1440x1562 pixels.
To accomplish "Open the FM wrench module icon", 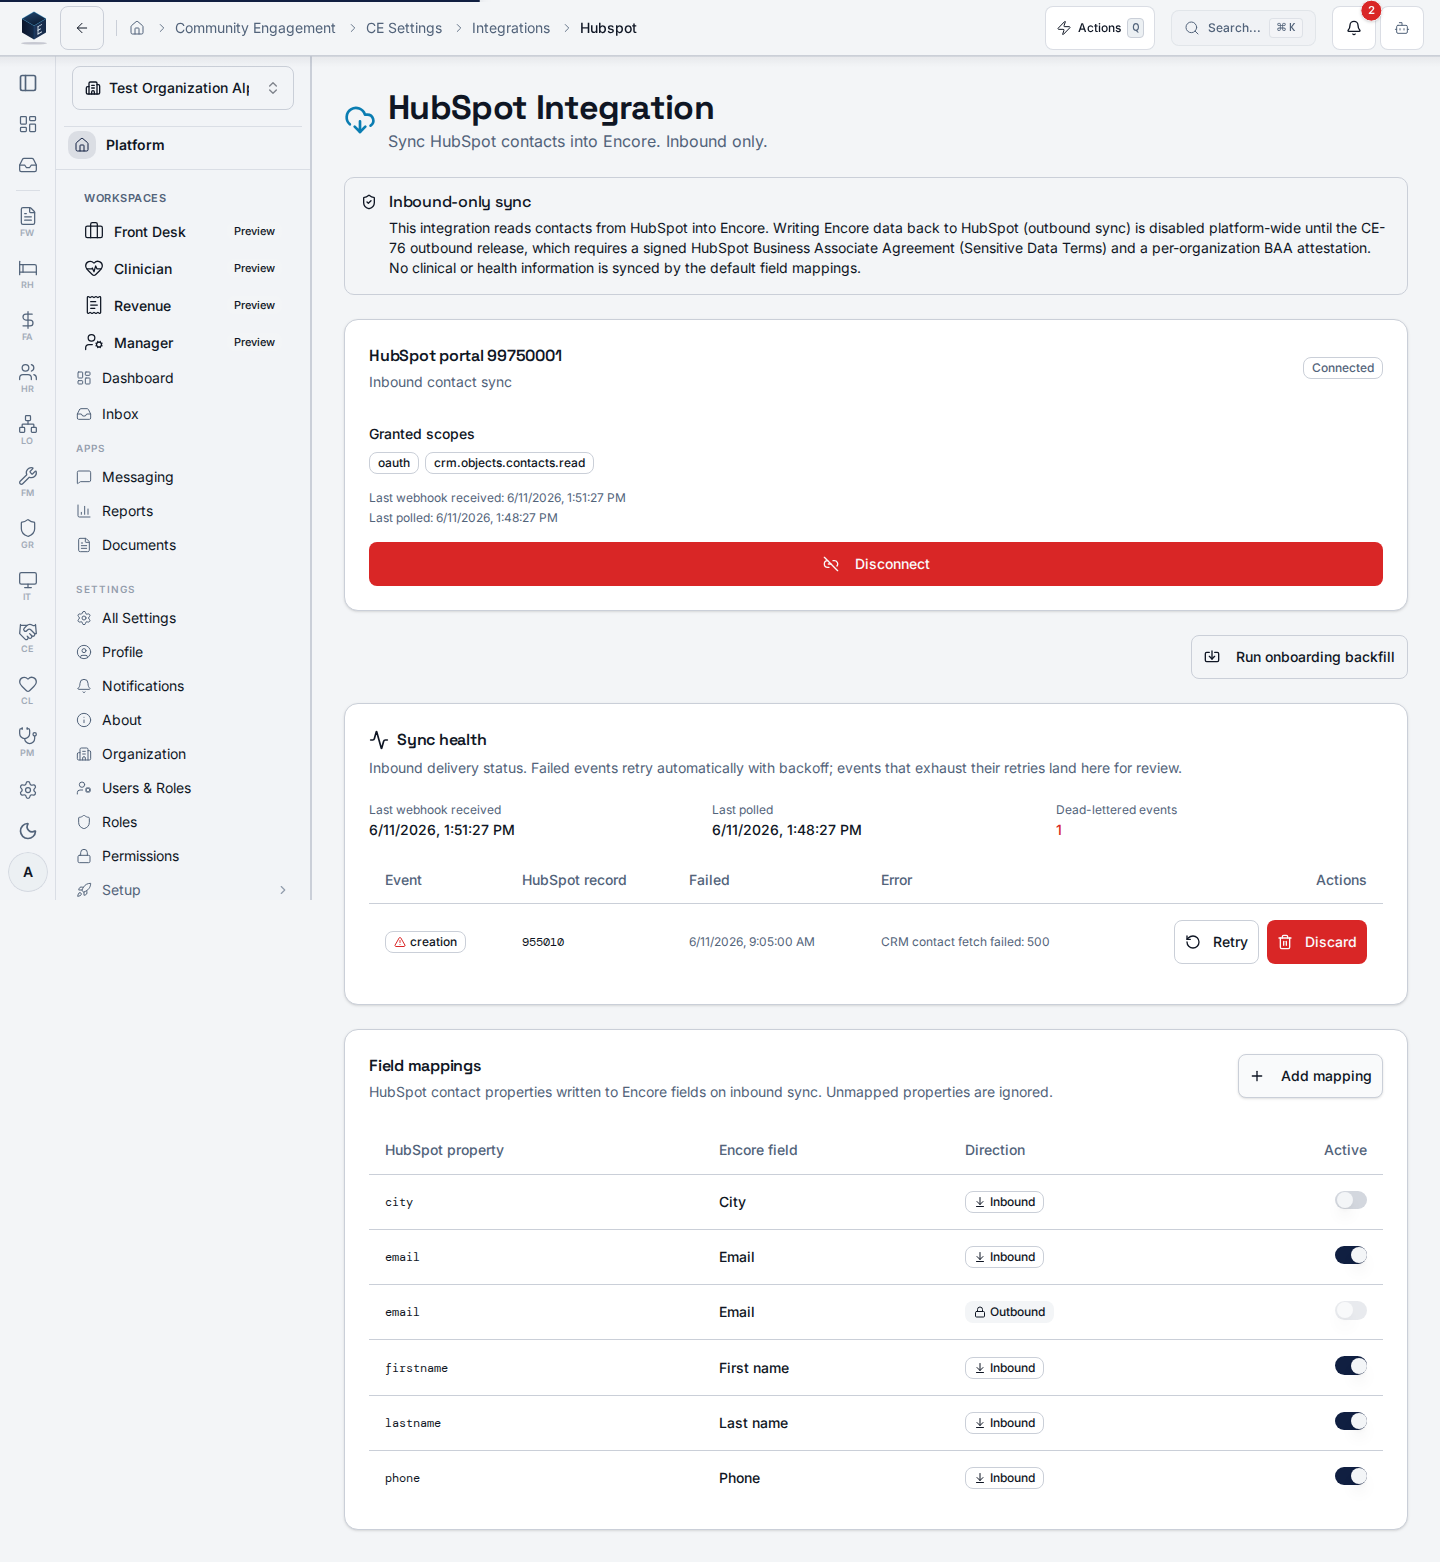I will pos(28,481).
